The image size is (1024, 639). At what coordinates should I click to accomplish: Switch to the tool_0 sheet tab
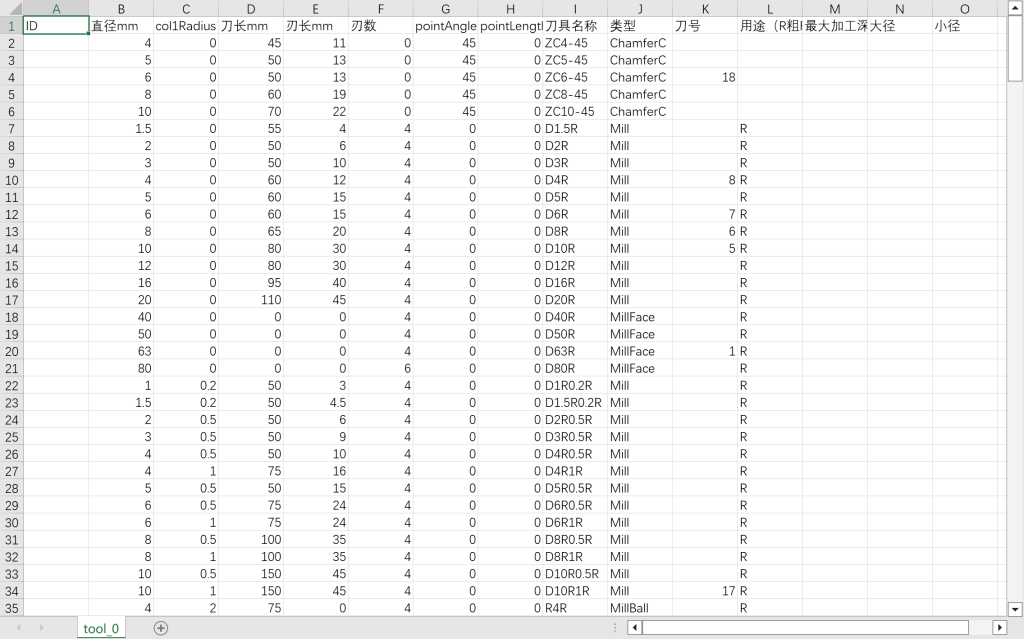101,627
